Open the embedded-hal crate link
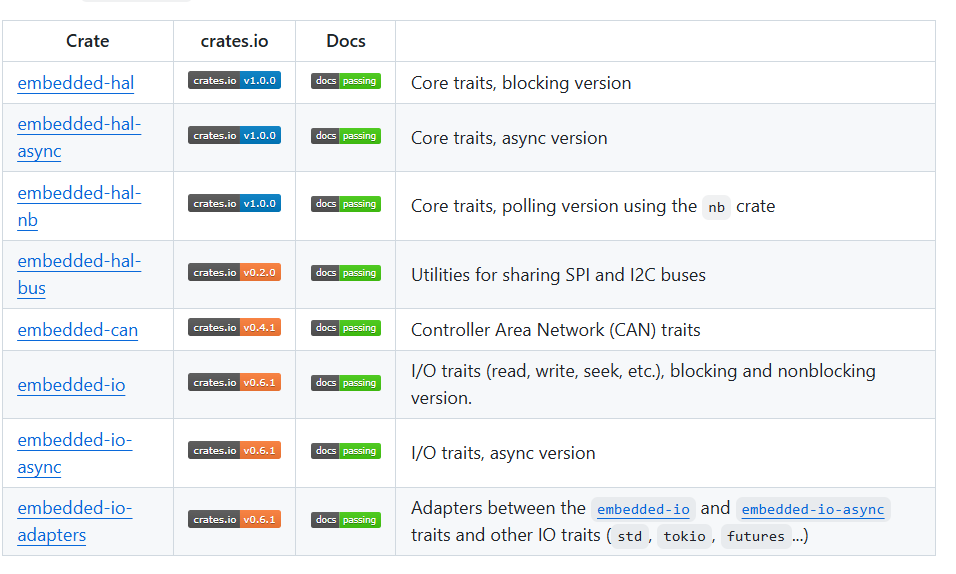 [76, 83]
